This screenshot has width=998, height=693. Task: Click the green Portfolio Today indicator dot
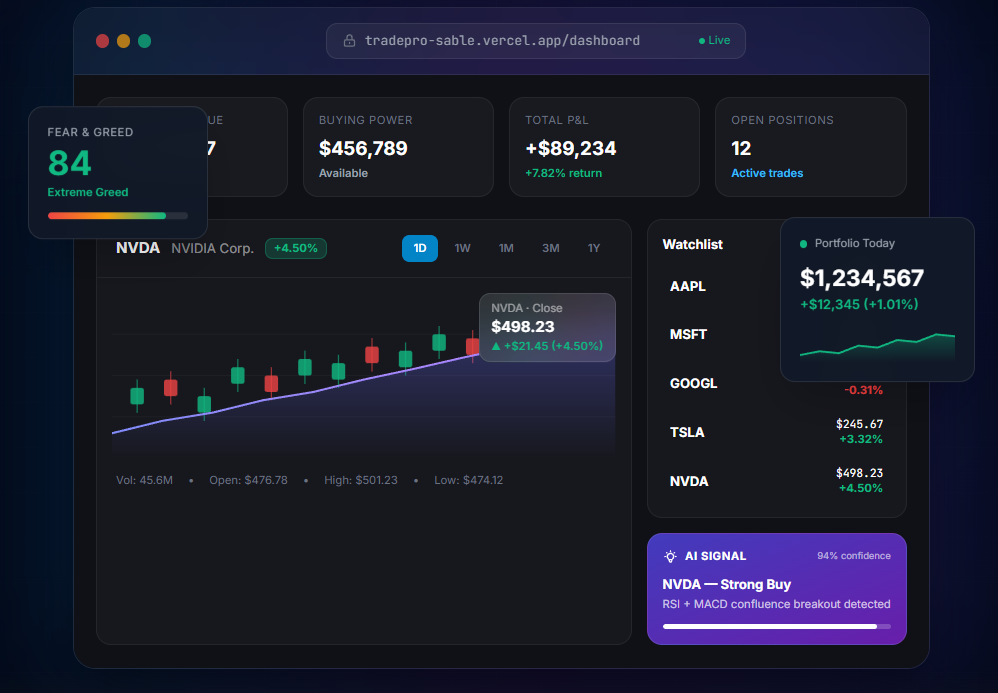[x=803, y=244]
